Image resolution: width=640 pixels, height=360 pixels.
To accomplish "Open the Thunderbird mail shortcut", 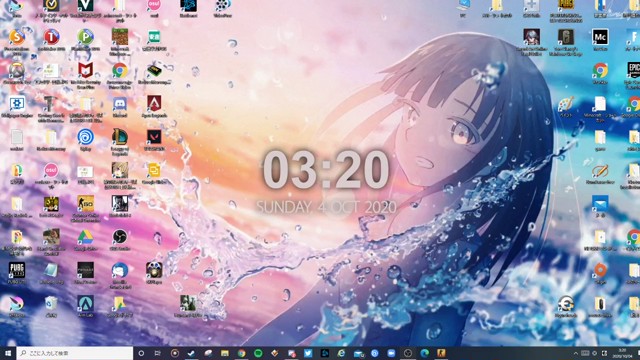I will point(120,270).
